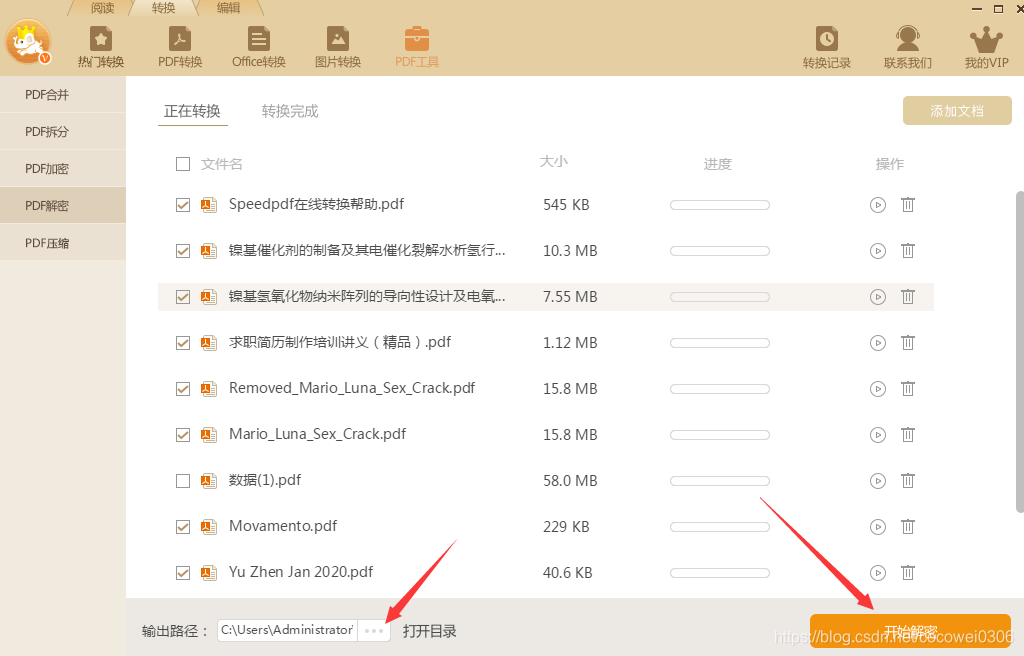Browse output path with ... button

374,631
